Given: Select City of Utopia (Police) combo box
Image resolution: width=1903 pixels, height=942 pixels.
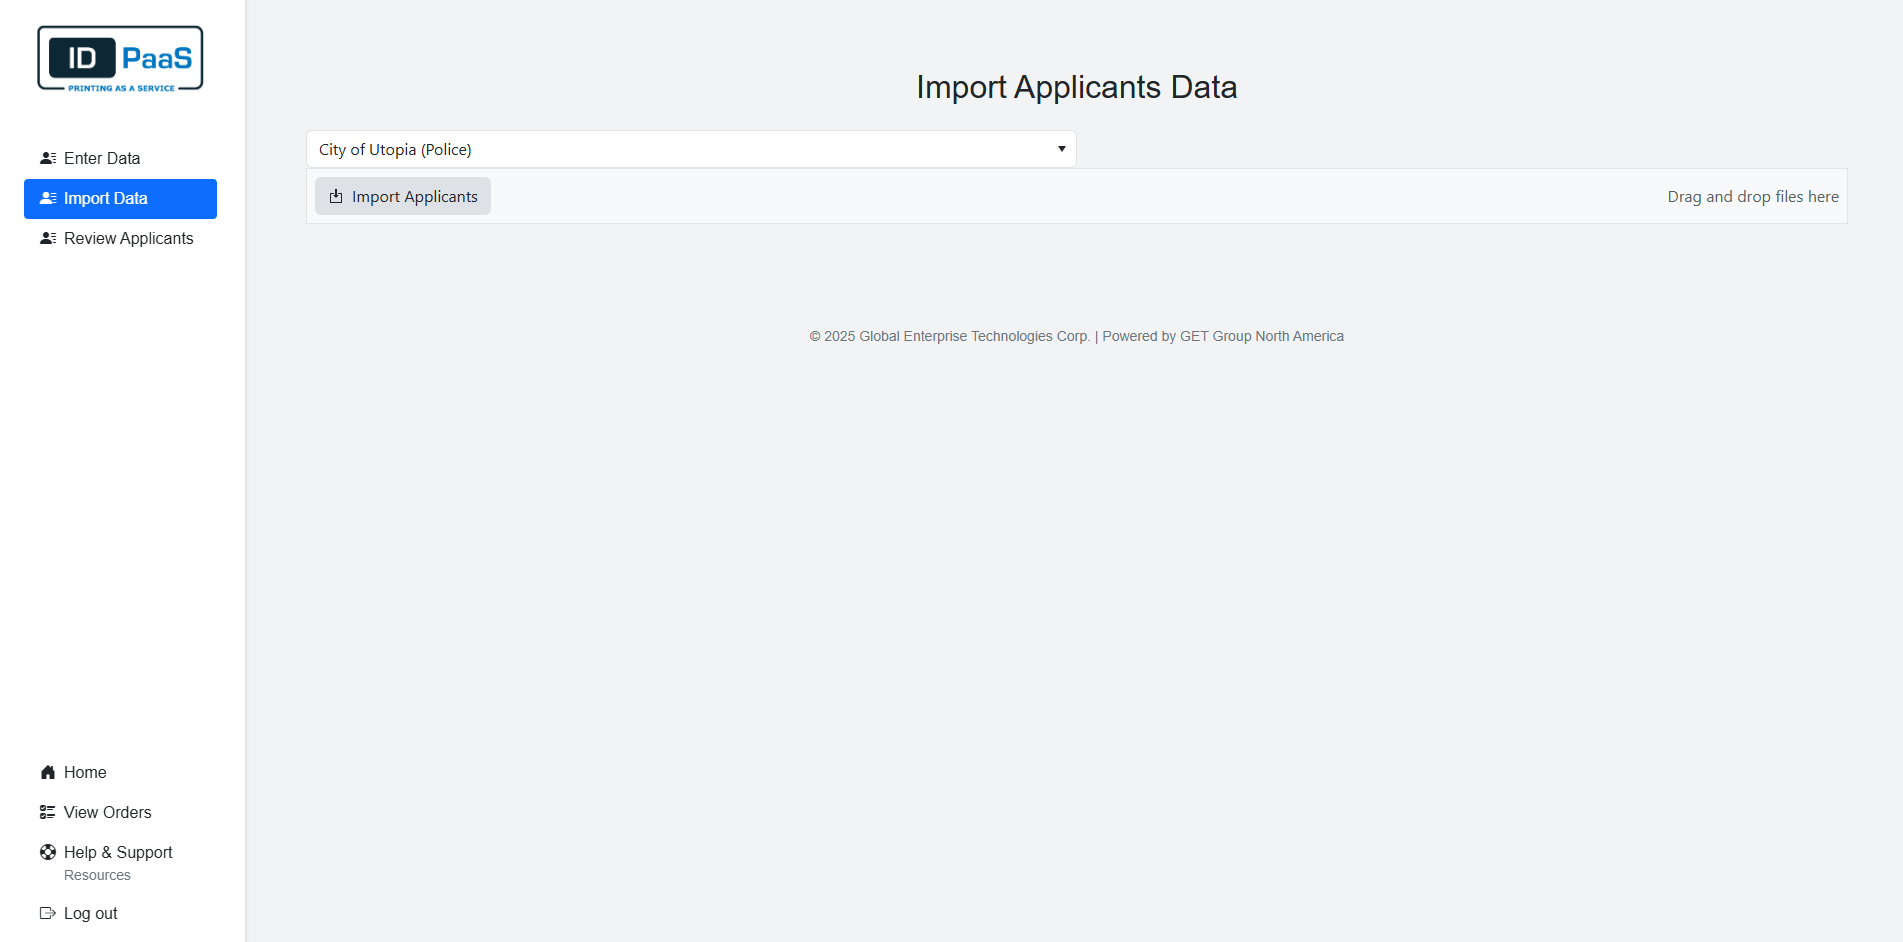Looking at the screenshot, I should [x=690, y=148].
